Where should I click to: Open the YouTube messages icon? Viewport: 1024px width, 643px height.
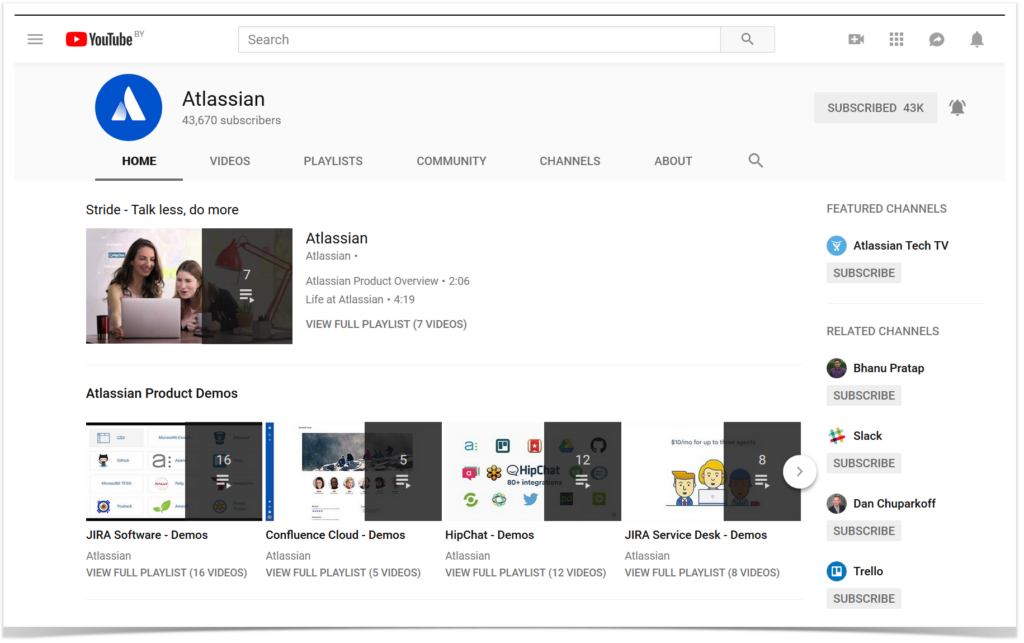(936, 39)
